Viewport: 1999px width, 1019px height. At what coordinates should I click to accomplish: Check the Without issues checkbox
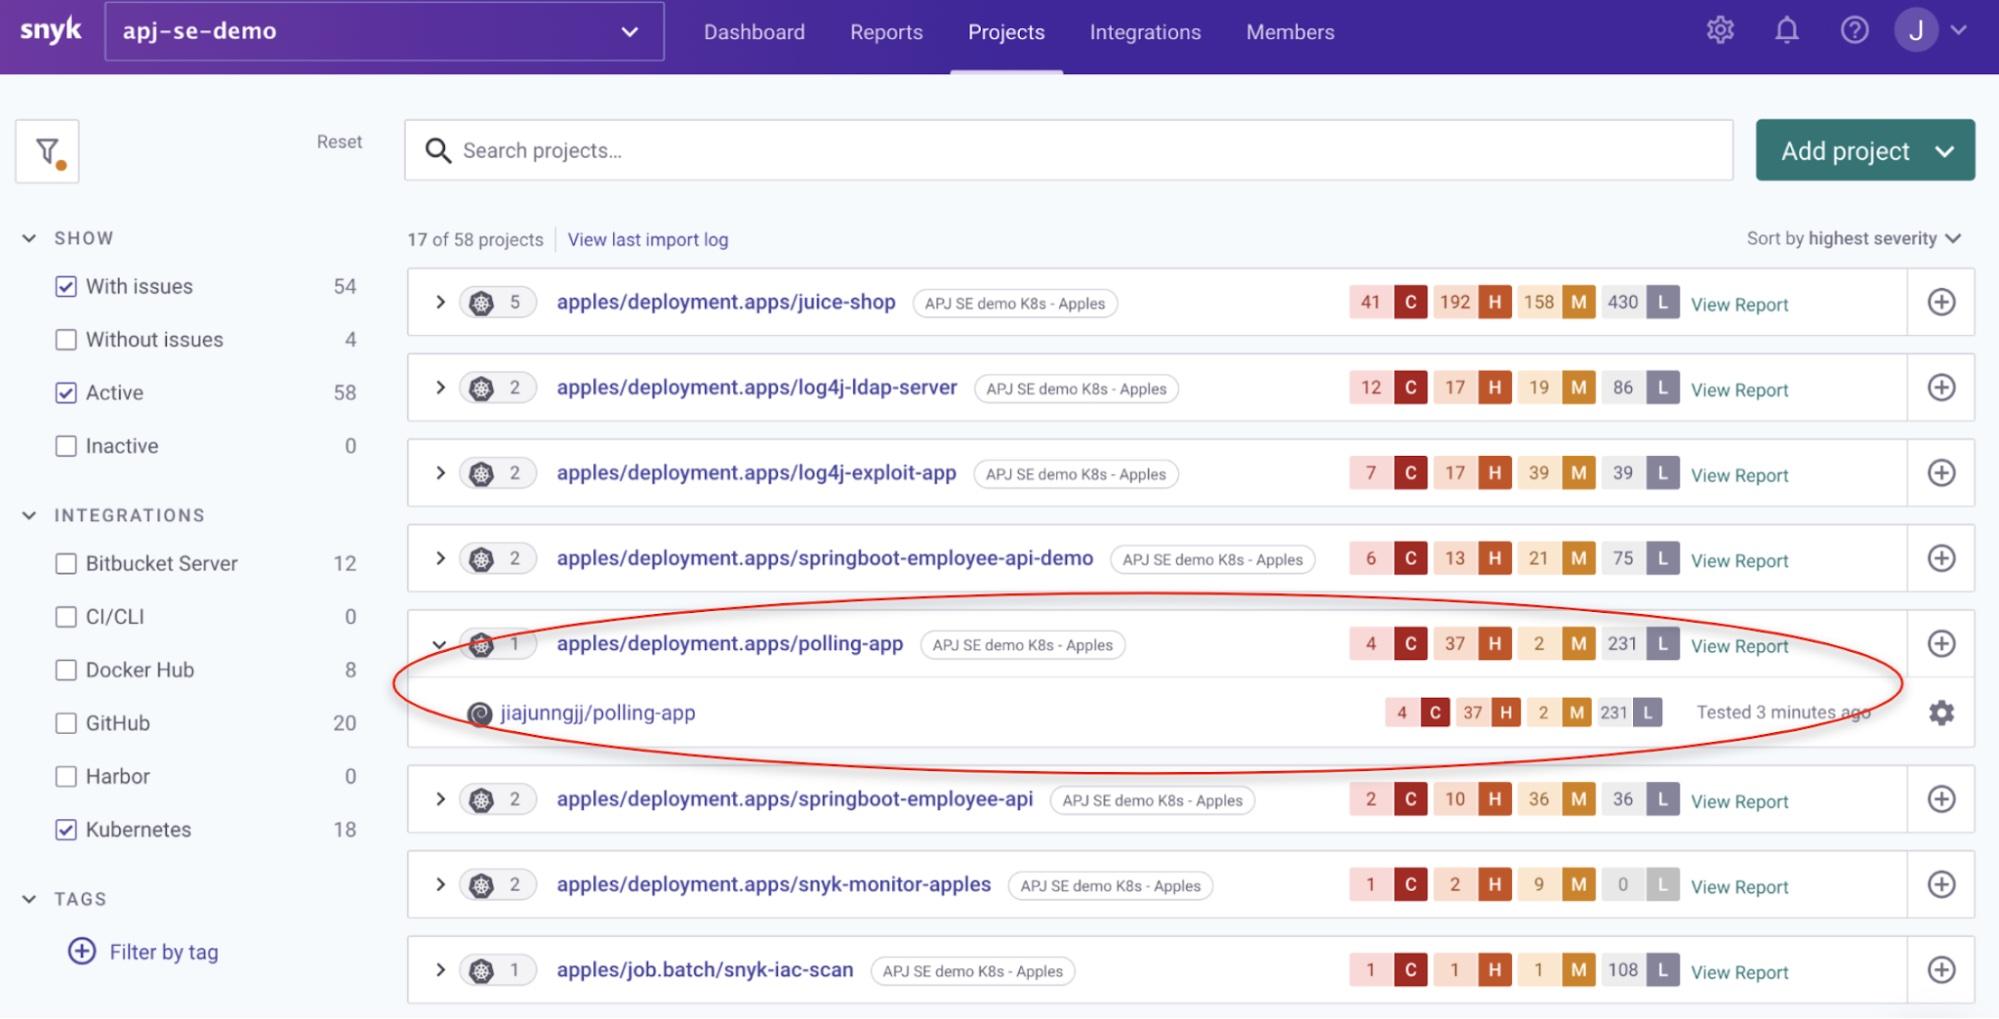[x=66, y=339]
